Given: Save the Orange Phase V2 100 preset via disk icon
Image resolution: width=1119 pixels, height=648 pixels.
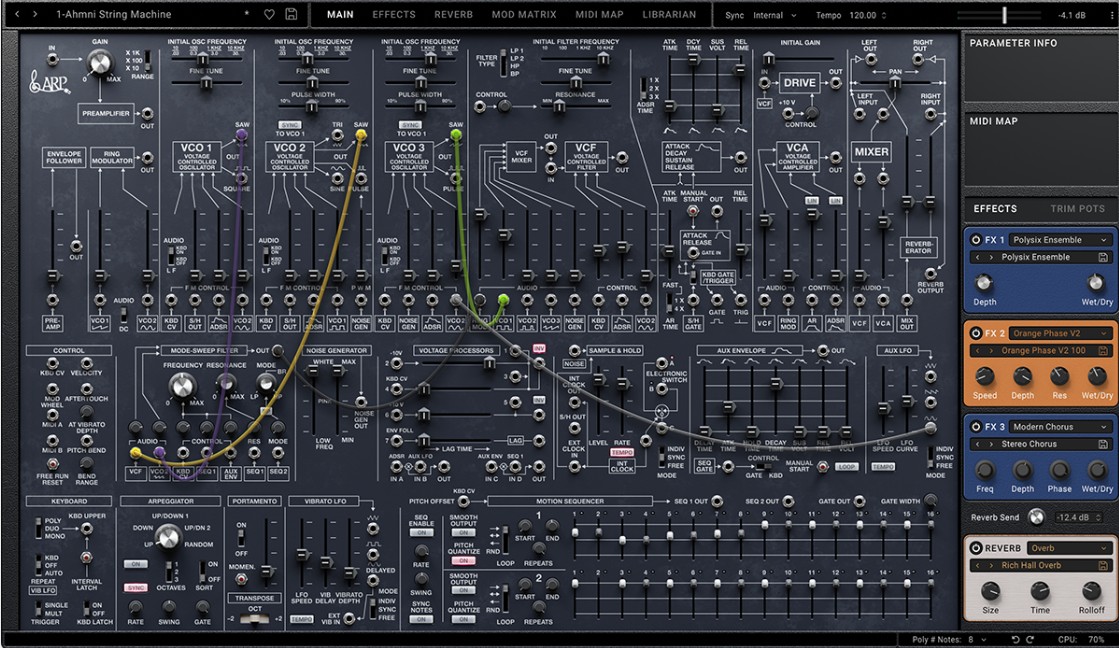Looking at the screenshot, I should coord(1103,350).
